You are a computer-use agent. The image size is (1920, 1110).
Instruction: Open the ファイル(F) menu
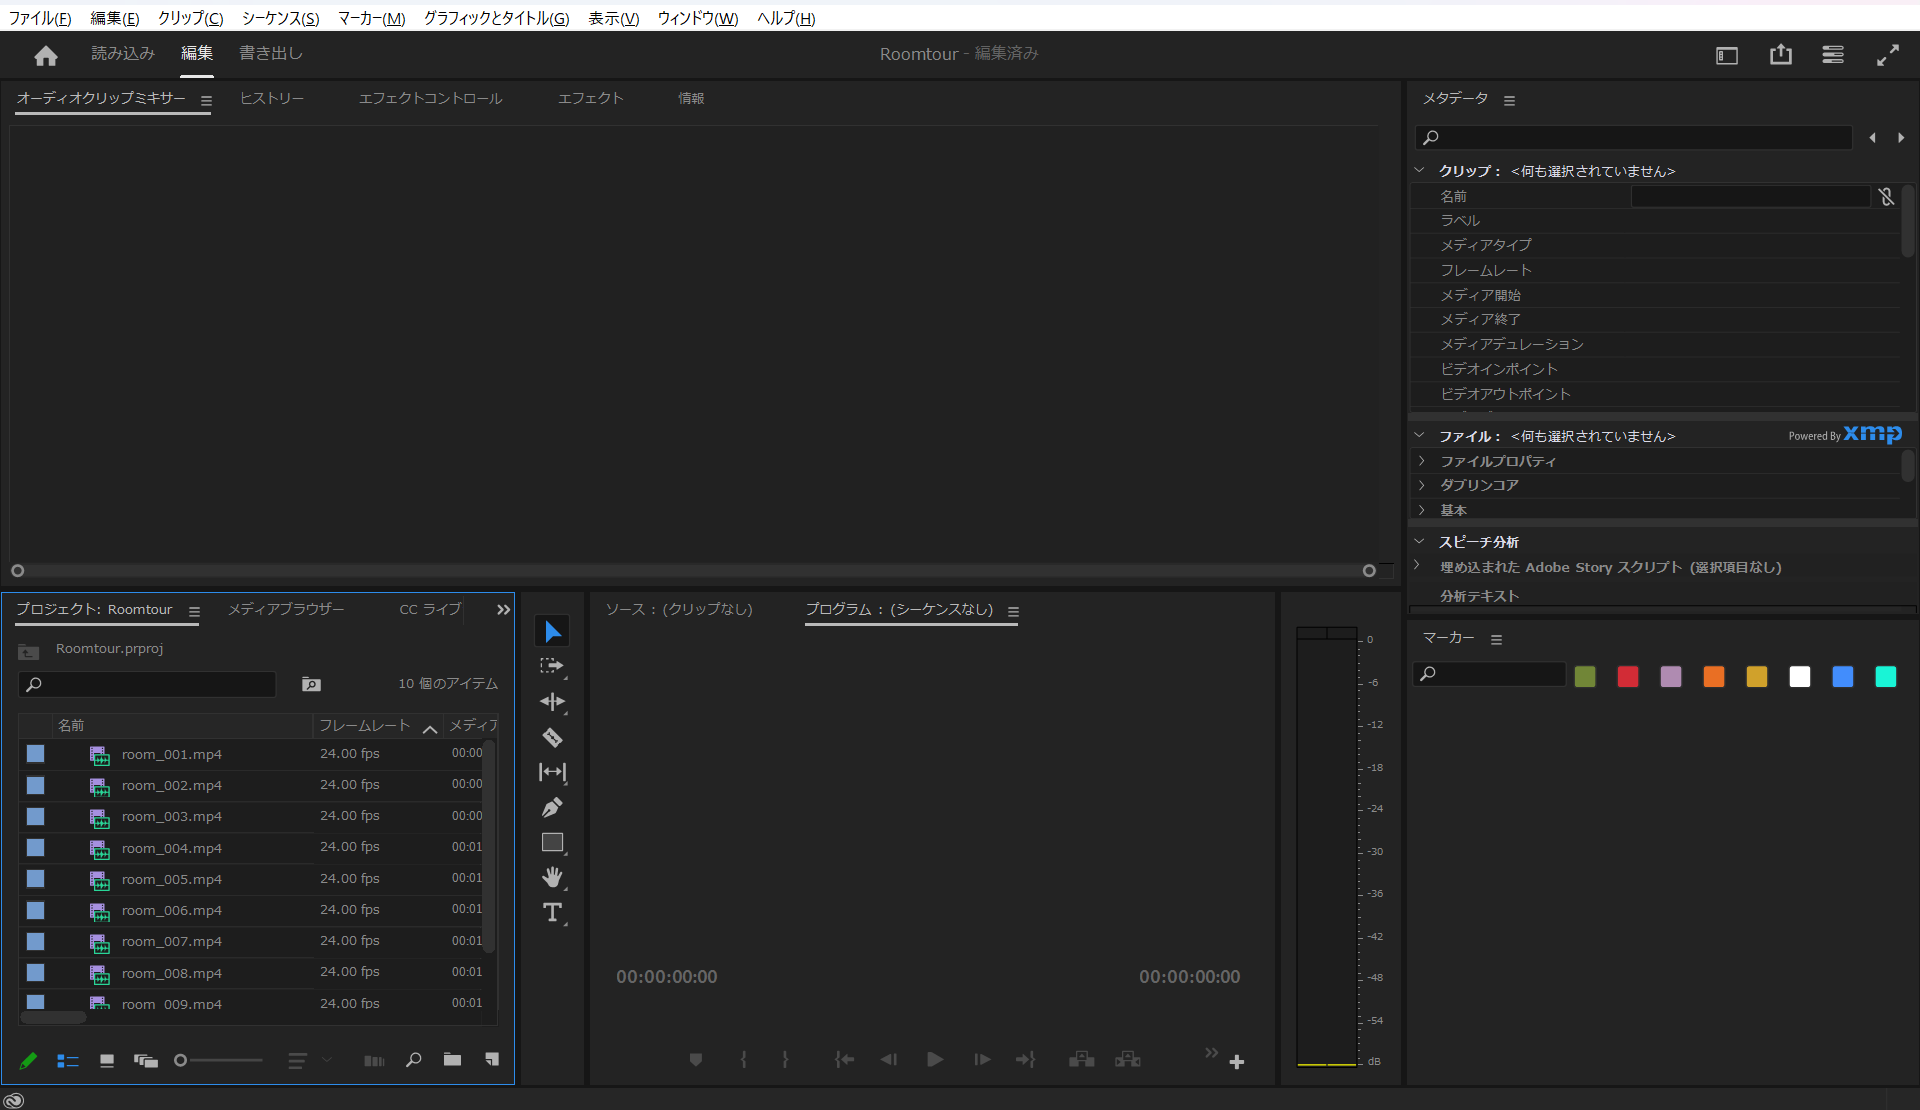click(40, 18)
